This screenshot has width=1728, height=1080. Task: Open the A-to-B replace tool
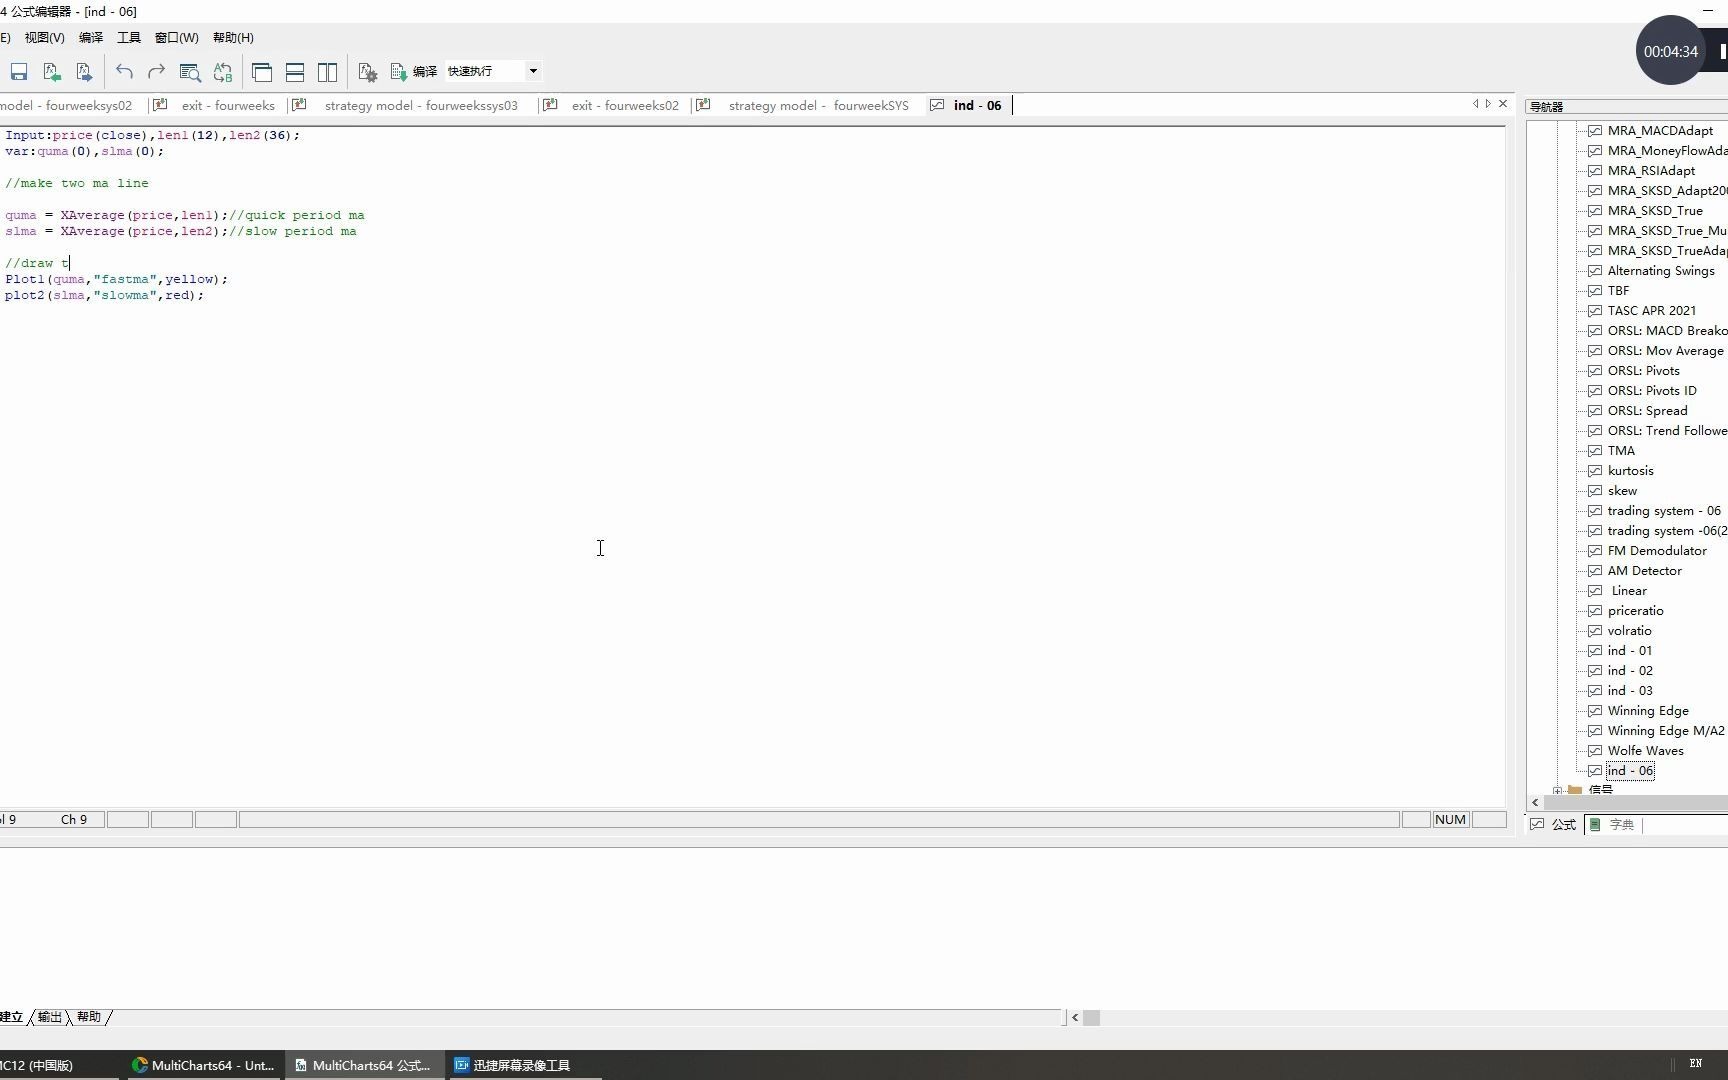point(222,71)
